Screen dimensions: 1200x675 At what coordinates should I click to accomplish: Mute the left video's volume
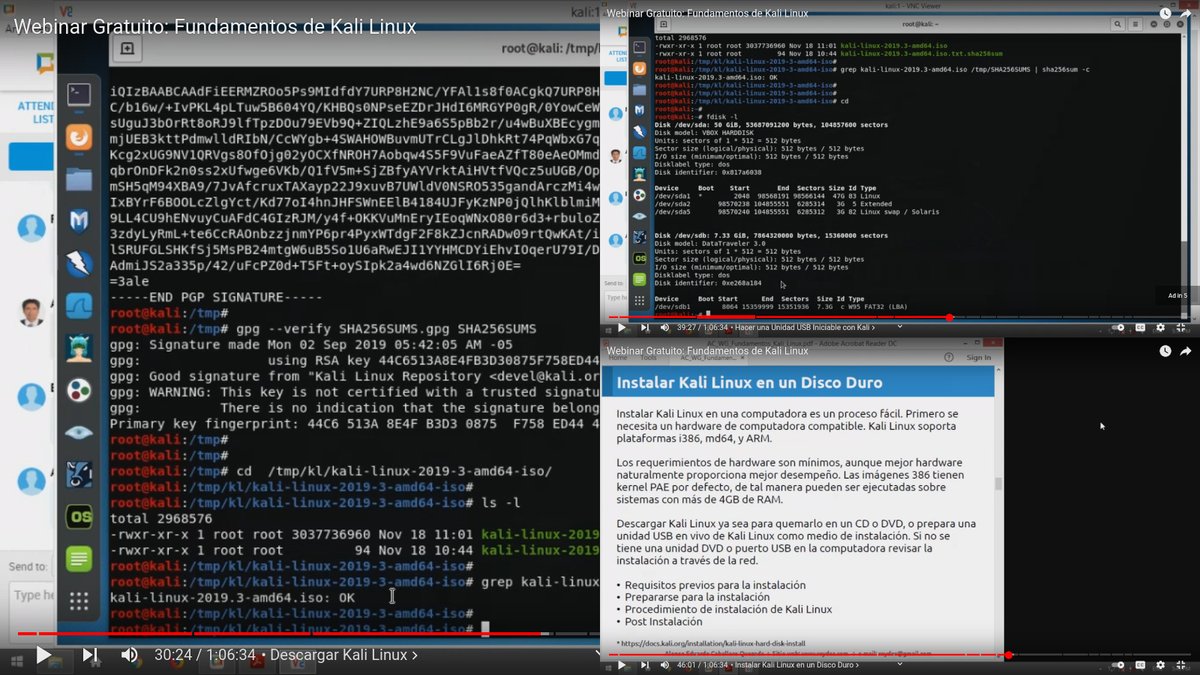130,655
